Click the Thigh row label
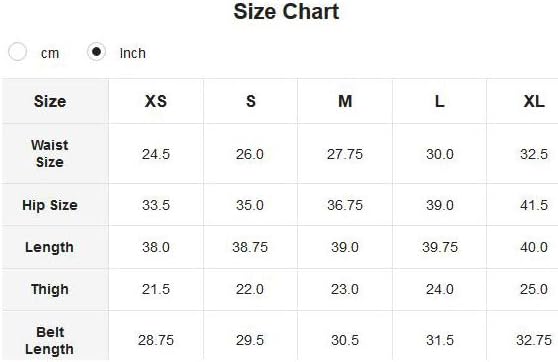This screenshot has height=362, width=558. 50,289
